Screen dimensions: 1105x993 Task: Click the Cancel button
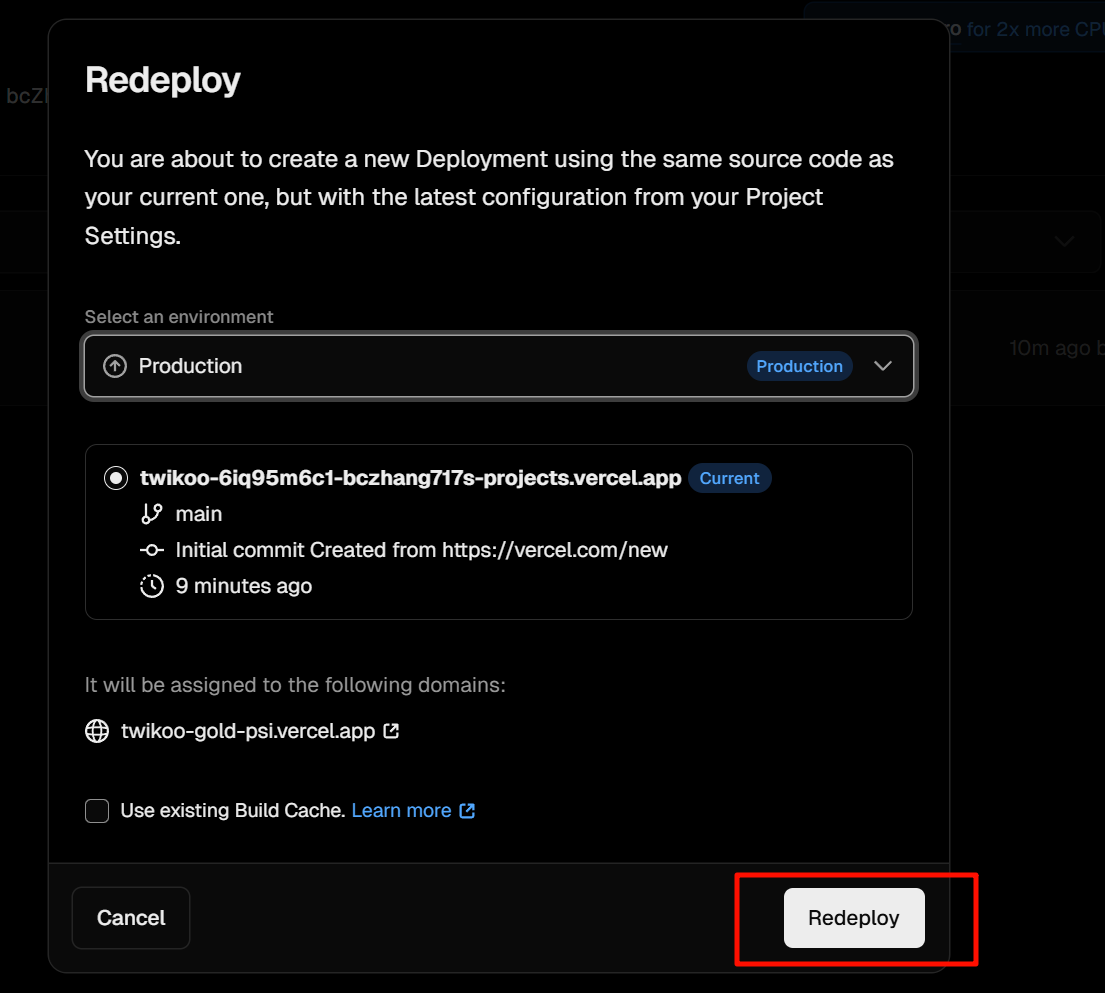tap(131, 918)
